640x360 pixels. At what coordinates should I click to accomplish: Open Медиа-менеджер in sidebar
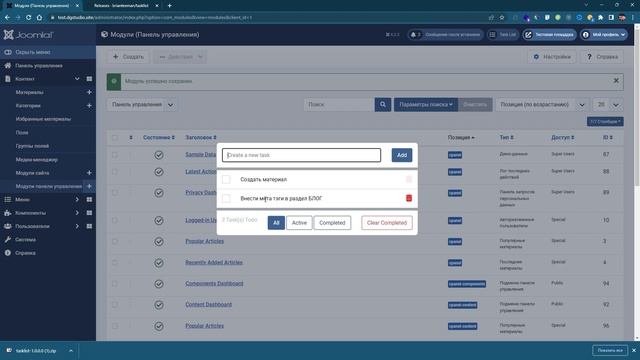(37, 160)
